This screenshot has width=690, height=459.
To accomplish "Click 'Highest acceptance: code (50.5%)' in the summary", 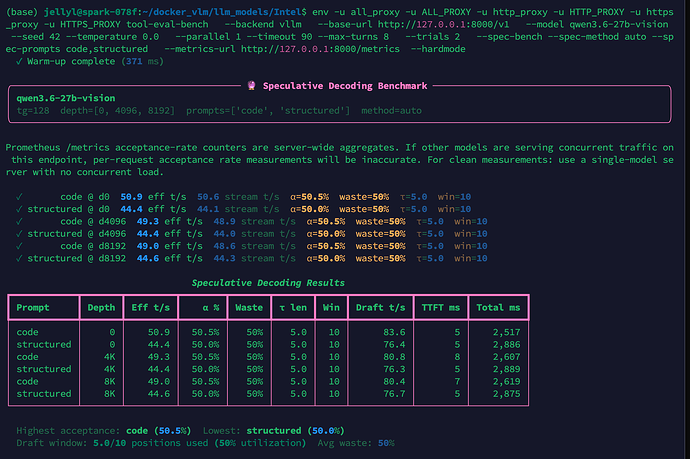I will (x=104, y=431).
